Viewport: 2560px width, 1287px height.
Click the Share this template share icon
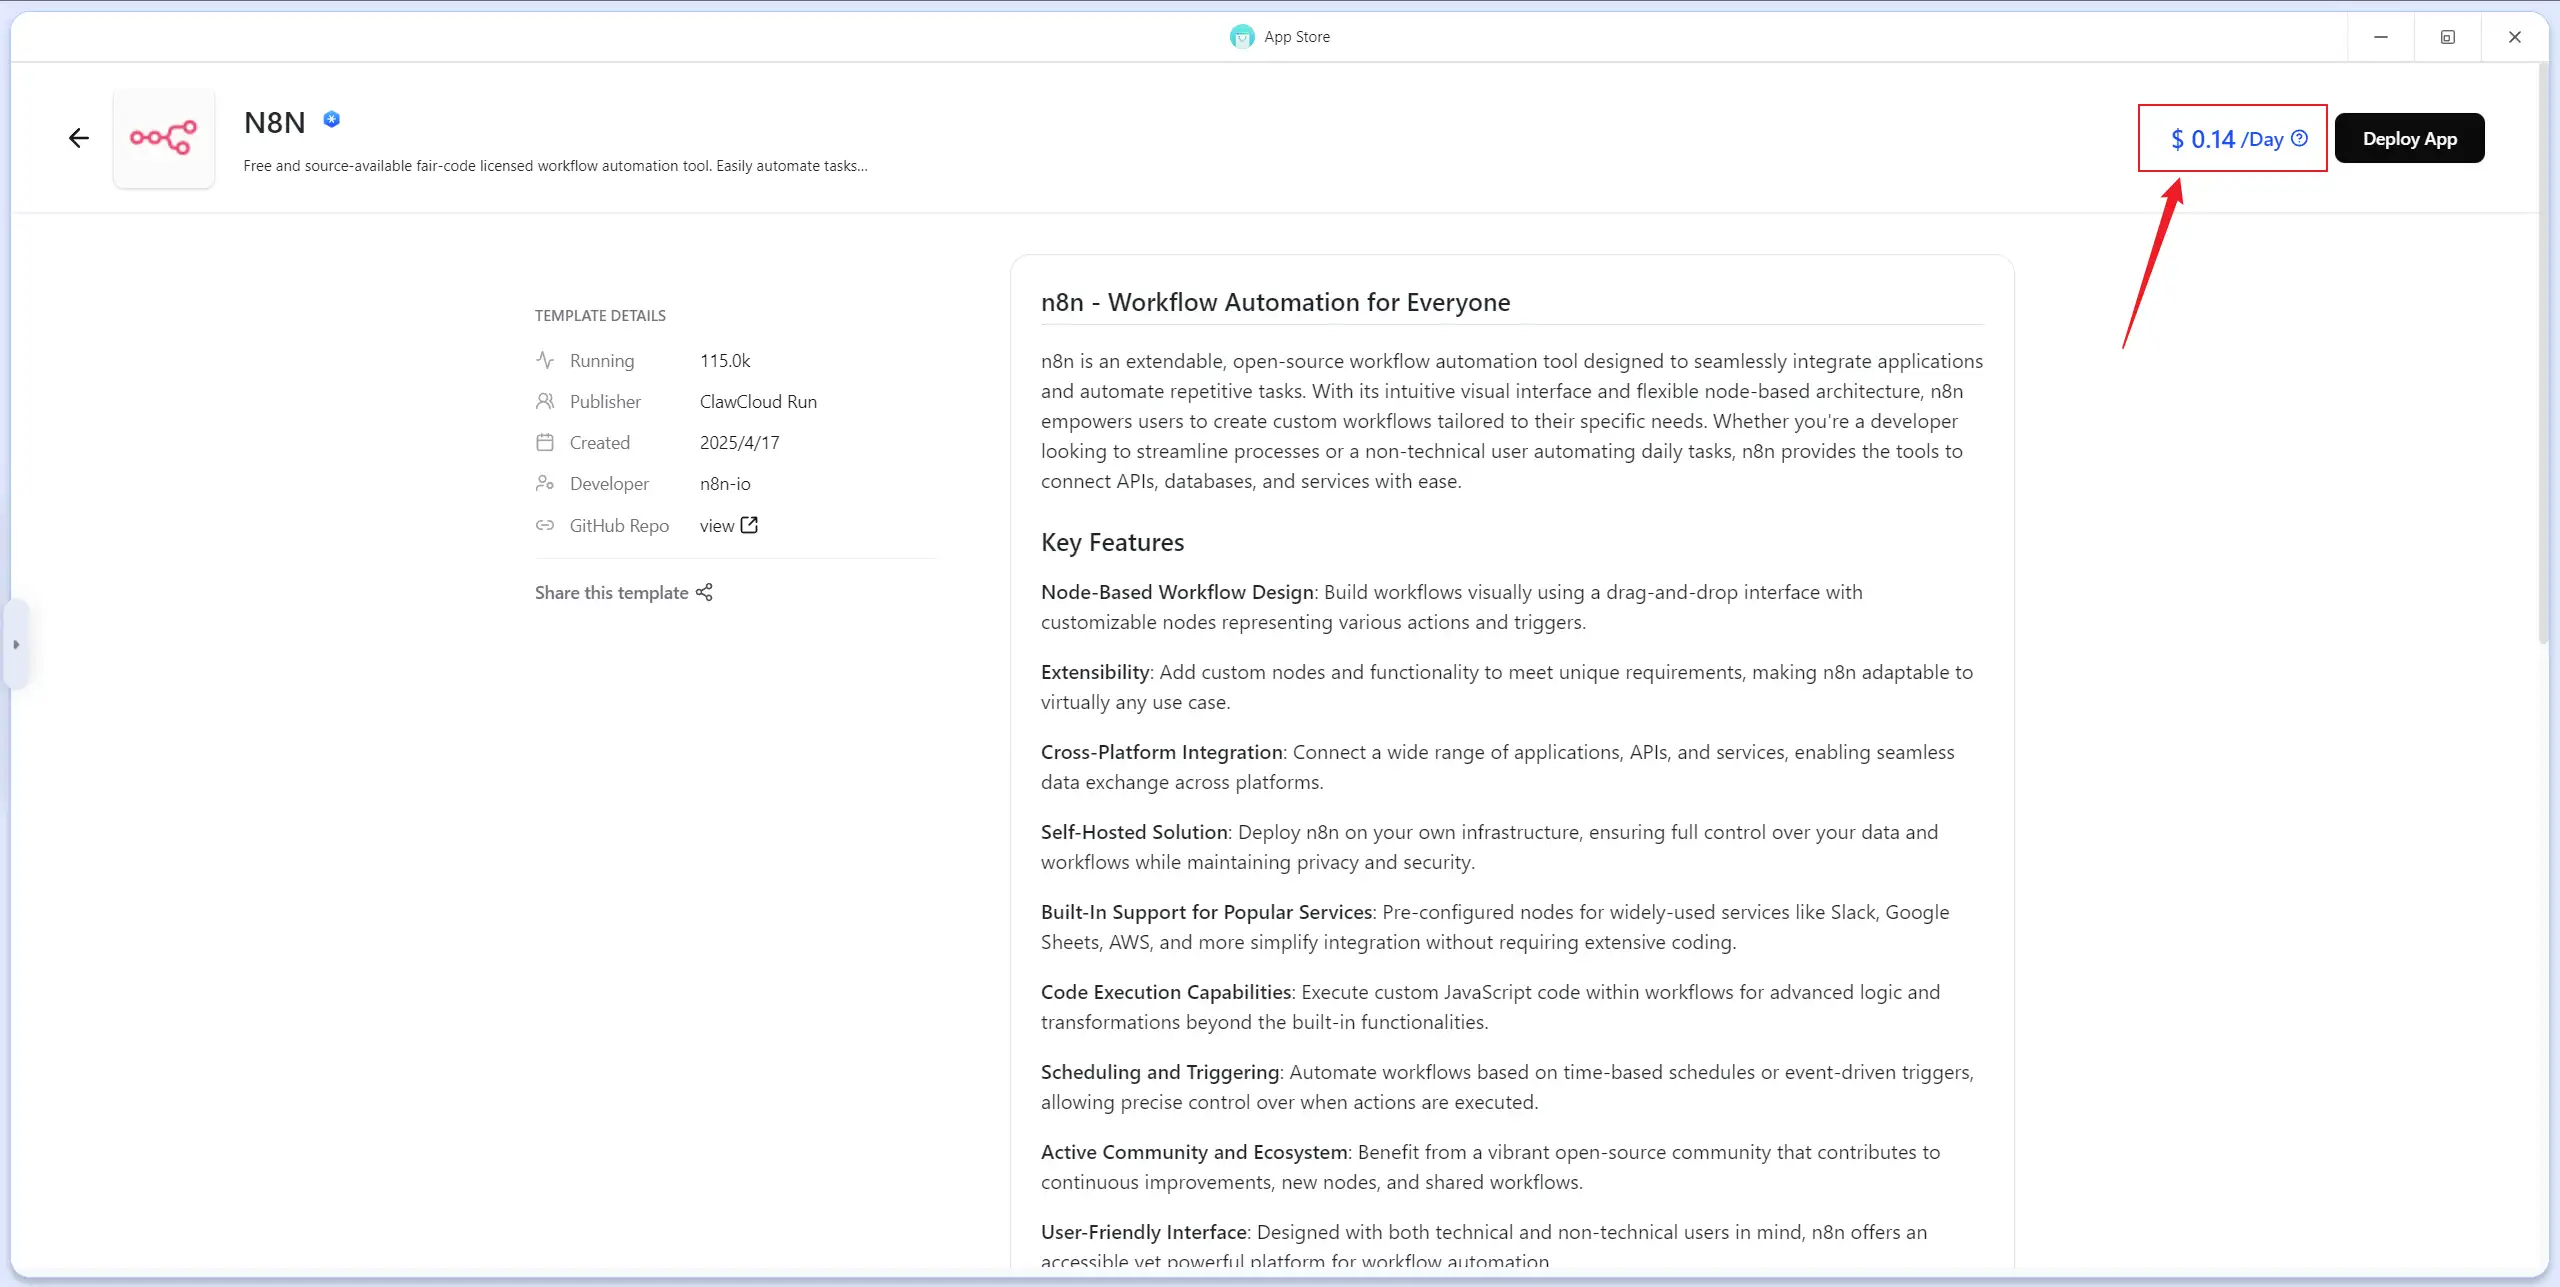point(705,593)
